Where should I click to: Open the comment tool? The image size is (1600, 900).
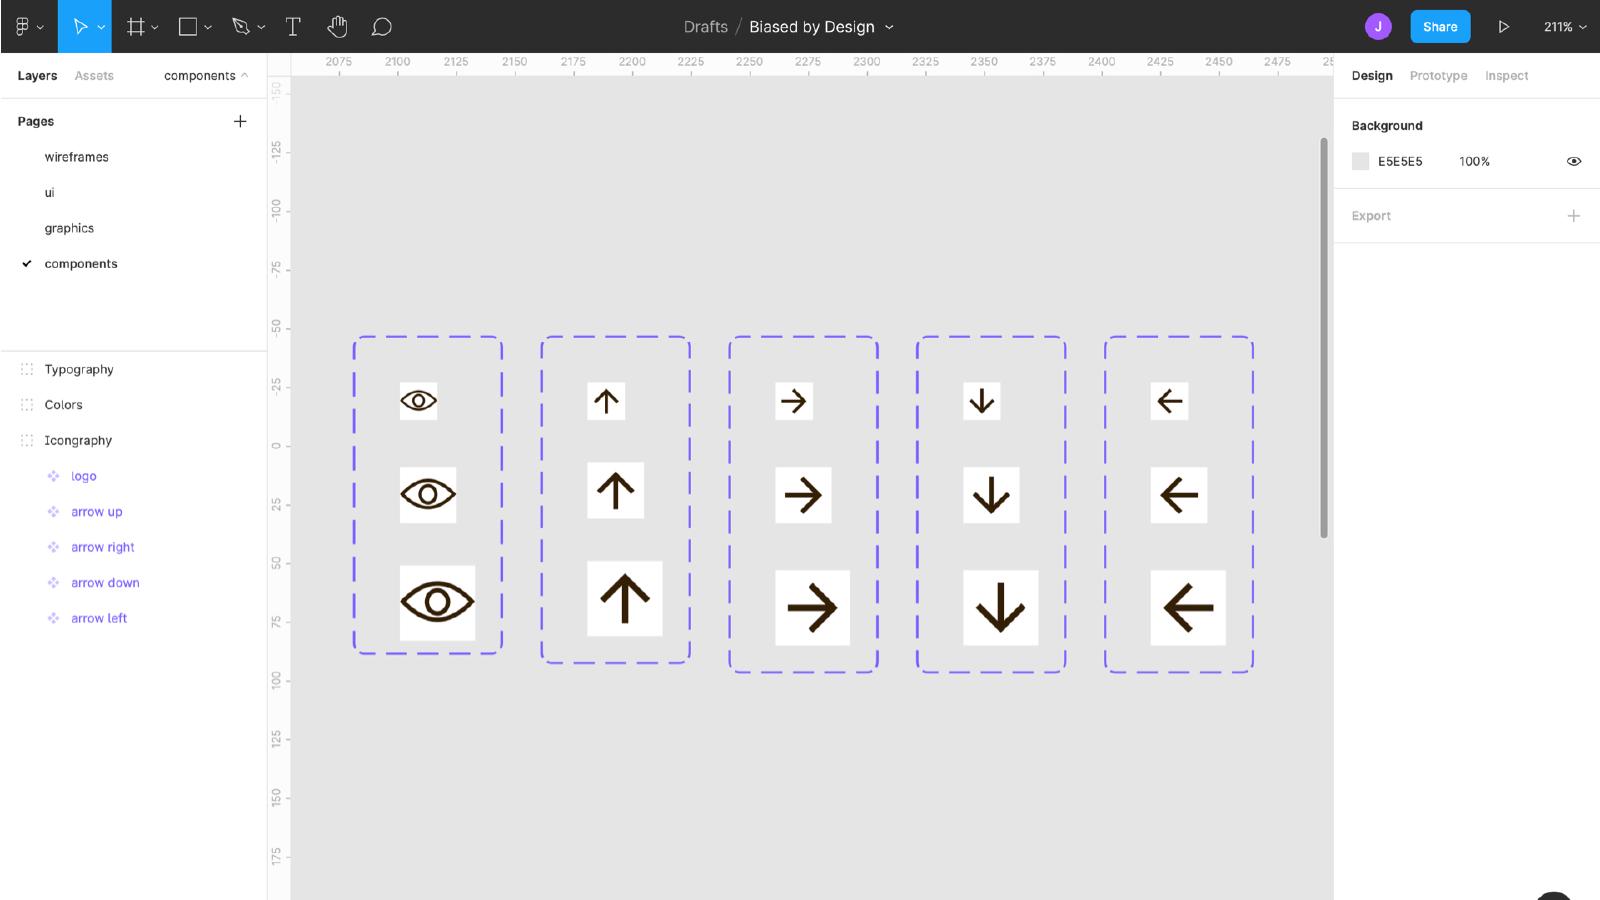tap(381, 26)
